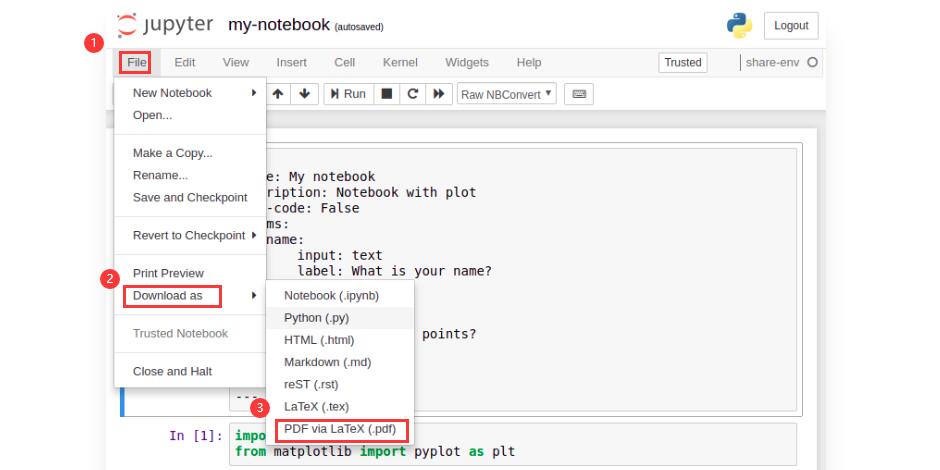Download as Markdown (.md)
The width and height of the screenshot is (940, 470).
[340, 362]
